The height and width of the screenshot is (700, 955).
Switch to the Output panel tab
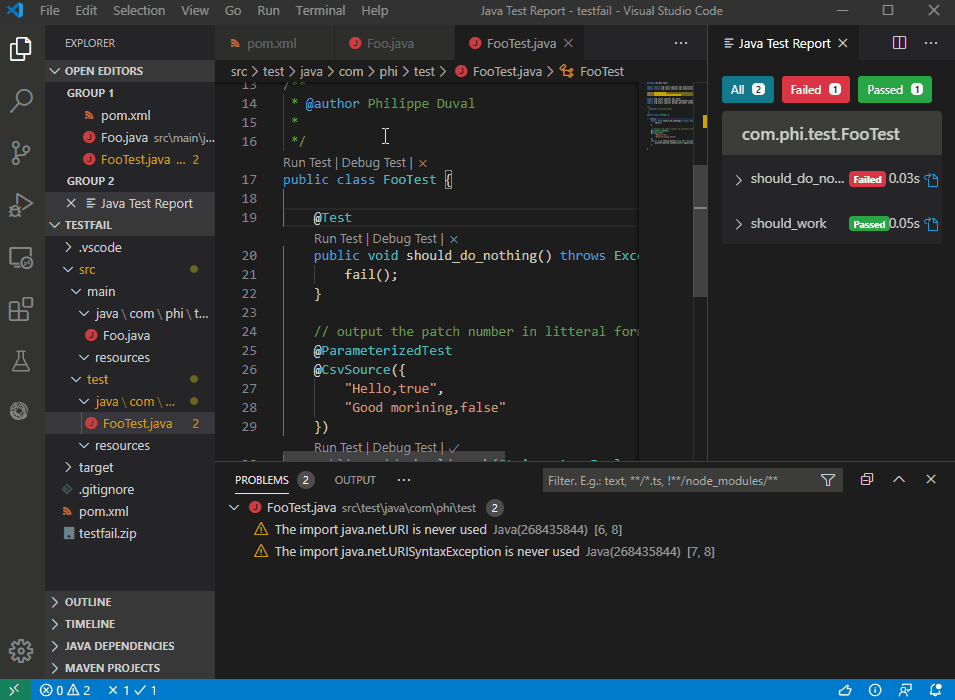point(355,480)
